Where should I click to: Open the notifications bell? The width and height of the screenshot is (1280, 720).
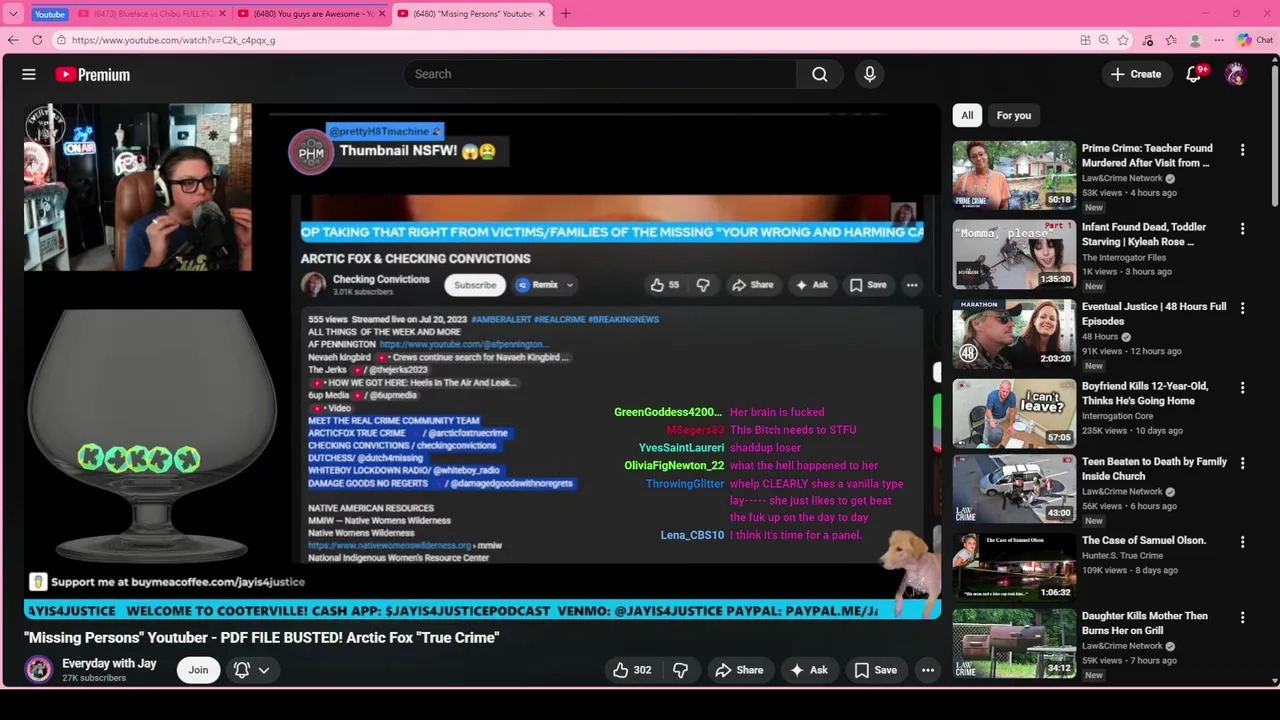1194,74
